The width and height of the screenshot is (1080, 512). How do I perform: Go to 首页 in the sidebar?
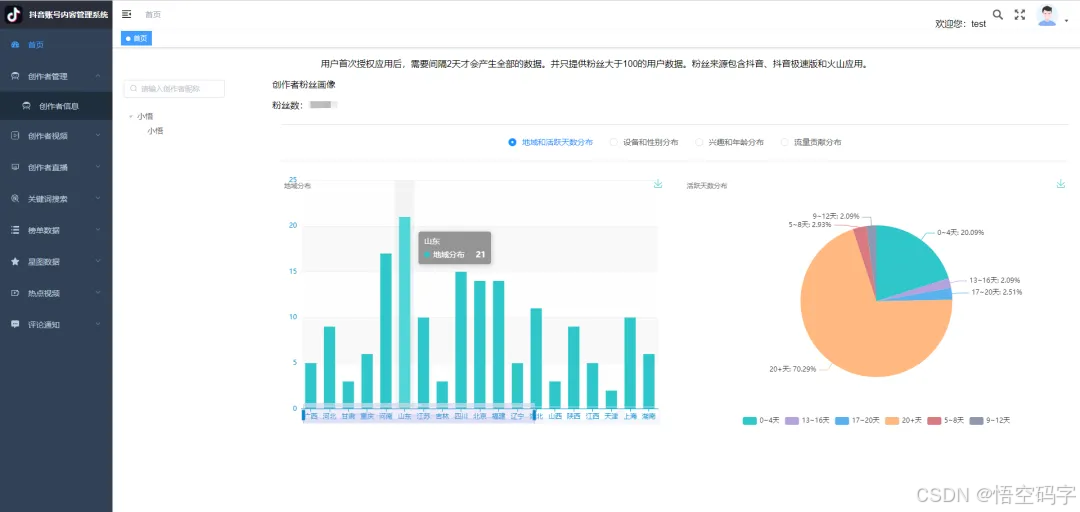[x=56, y=45]
